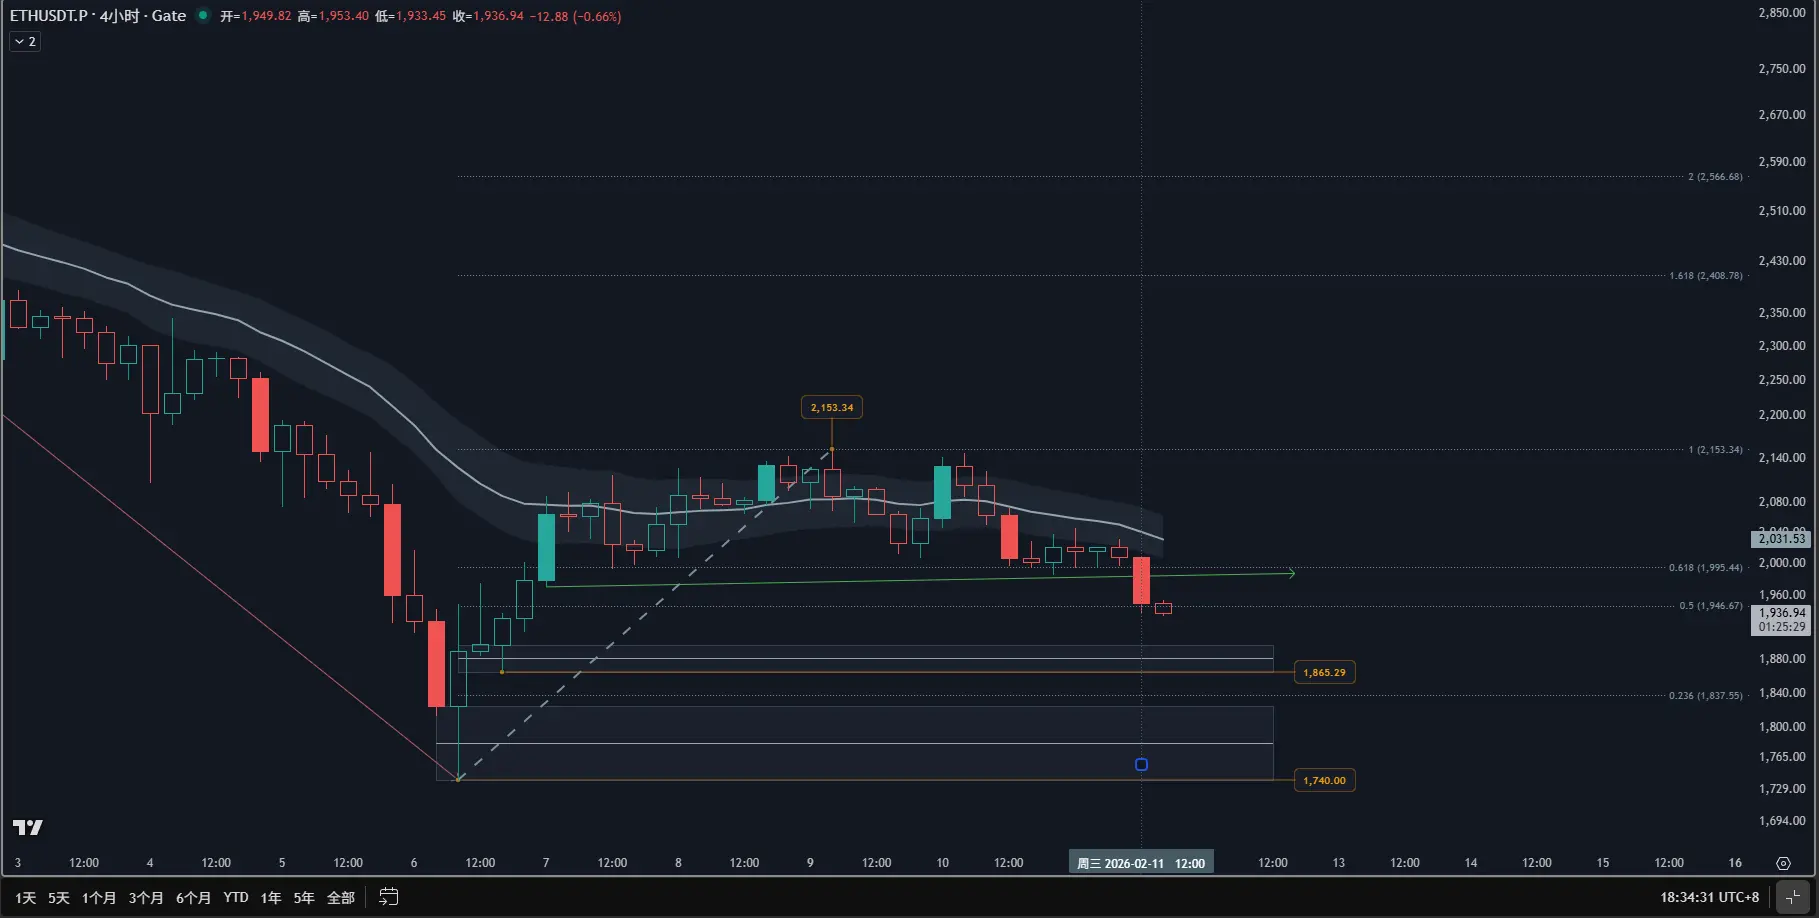Click the change value −12.88 (−0.66%)
Image resolution: width=1819 pixels, height=918 pixels.
tap(575, 17)
